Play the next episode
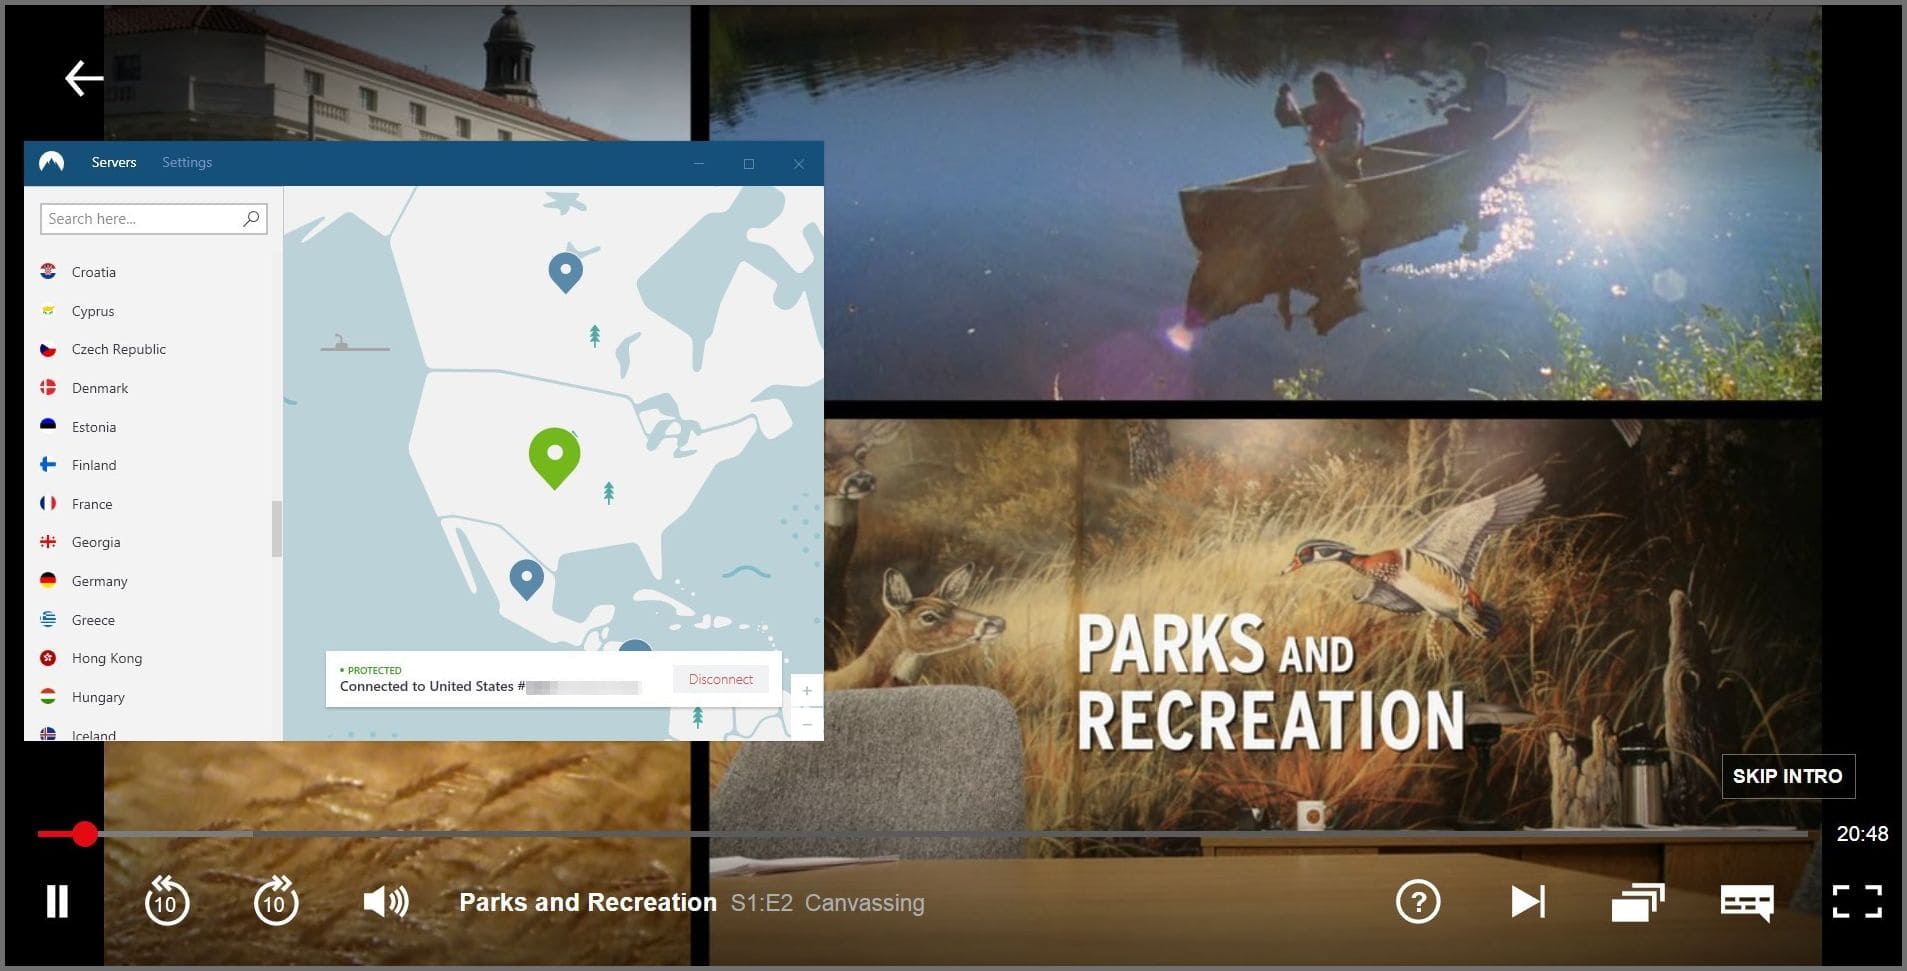Image resolution: width=1907 pixels, height=971 pixels. click(x=1528, y=902)
